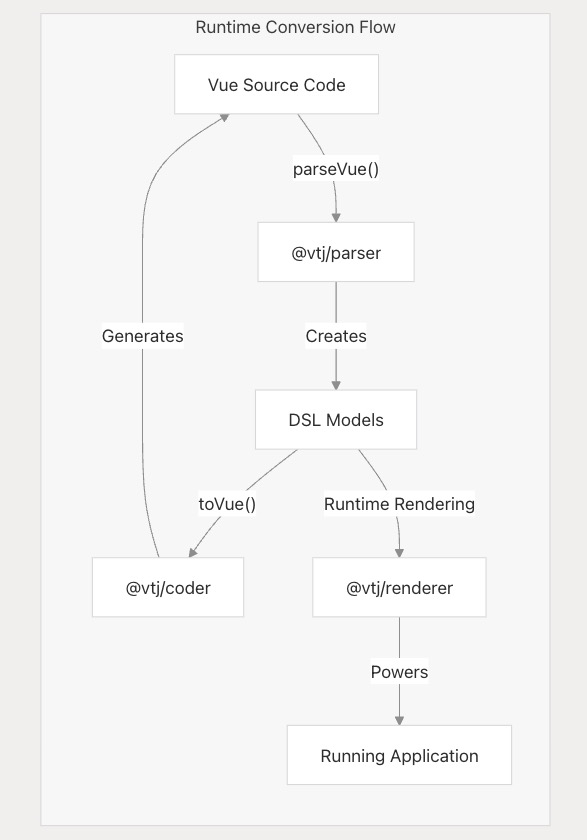Viewport: 587px width, 840px height.
Task: Click the Runtime Conversion Flow title
Action: tap(295, 27)
